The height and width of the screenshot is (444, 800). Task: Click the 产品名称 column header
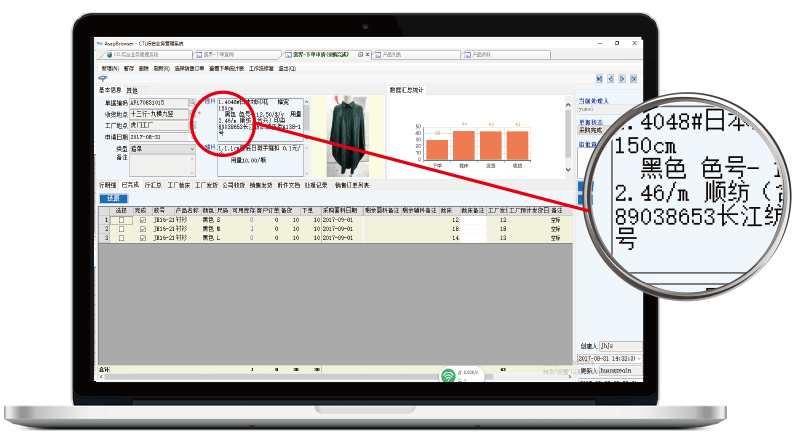pos(187,210)
